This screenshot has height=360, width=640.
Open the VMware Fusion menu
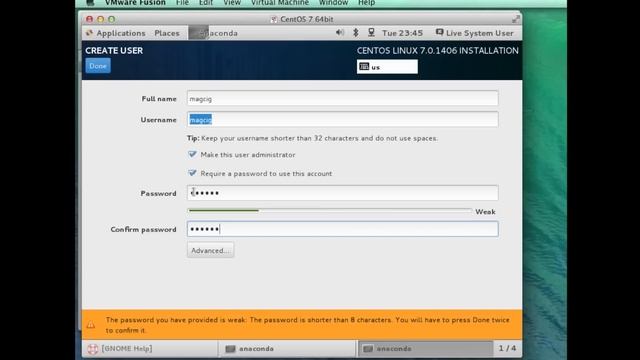pos(135,3)
